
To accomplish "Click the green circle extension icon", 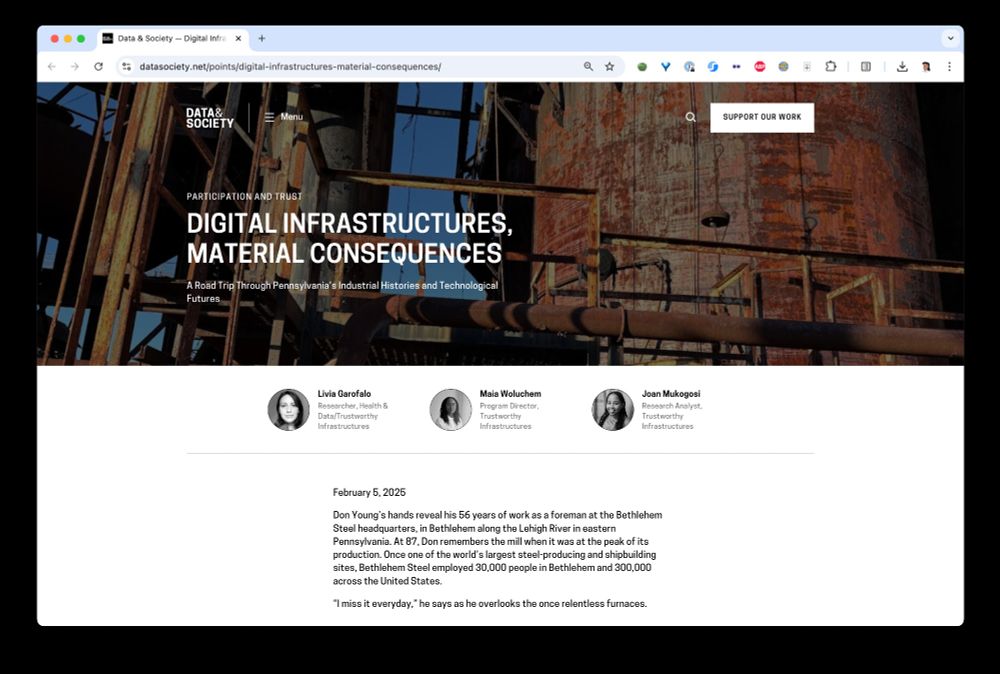I will [642, 66].
